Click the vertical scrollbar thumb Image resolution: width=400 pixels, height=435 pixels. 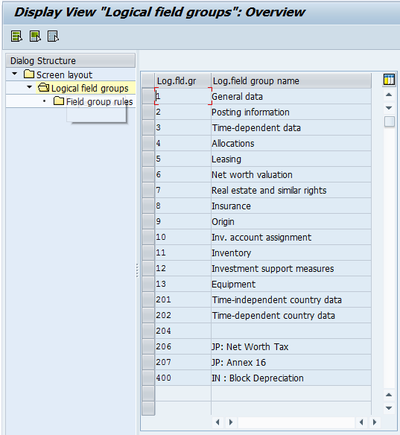point(389,122)
